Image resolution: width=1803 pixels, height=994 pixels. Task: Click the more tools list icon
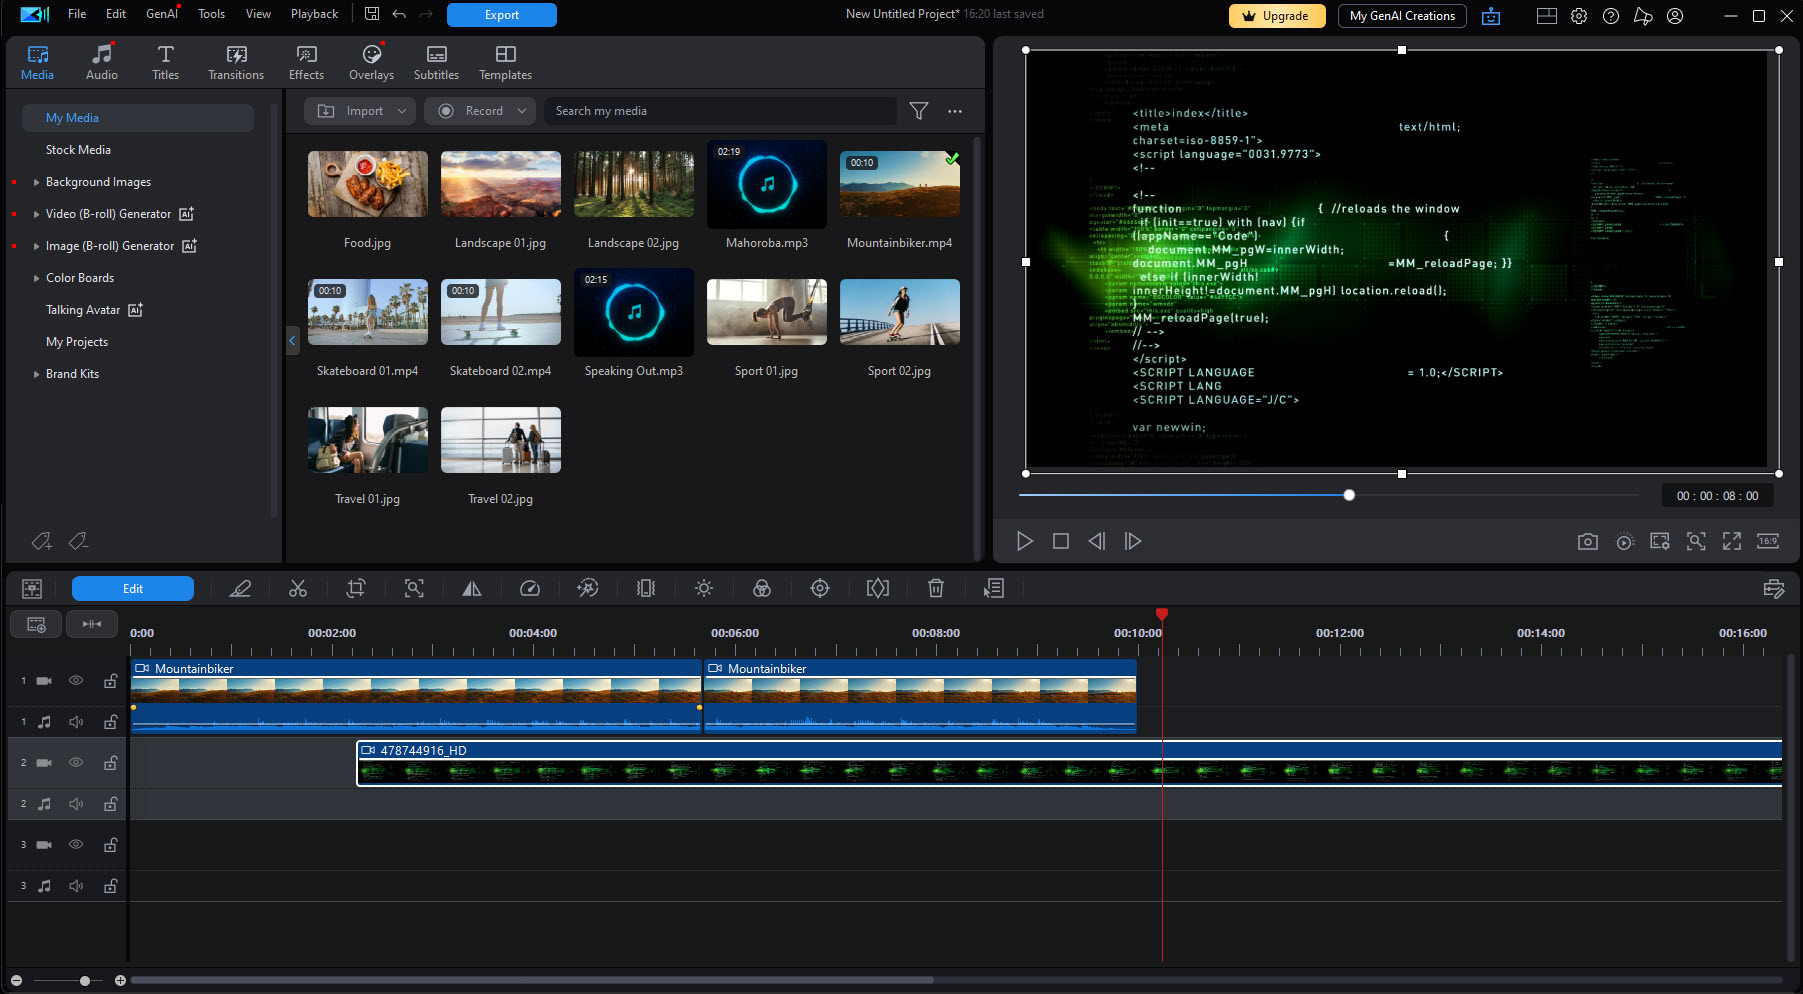click(x=994, y=588)
